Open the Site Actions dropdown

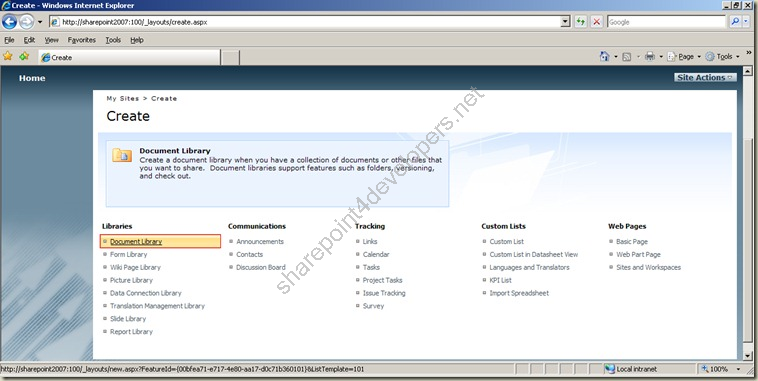[705, 77]
